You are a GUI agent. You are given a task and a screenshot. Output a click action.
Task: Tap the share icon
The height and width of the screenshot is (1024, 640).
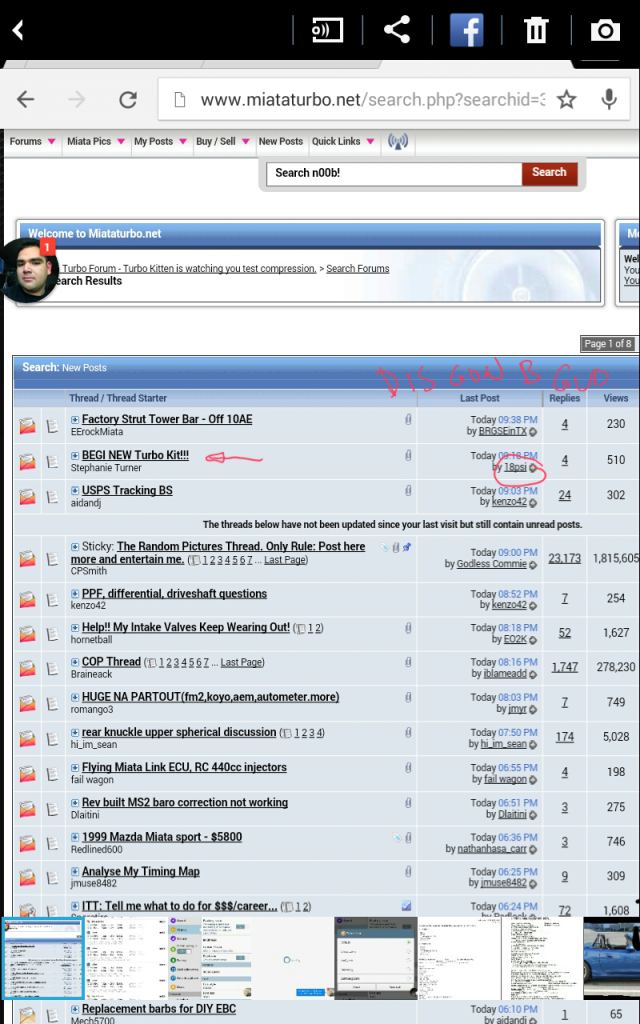pyautogui.click(x=397, y=30)
